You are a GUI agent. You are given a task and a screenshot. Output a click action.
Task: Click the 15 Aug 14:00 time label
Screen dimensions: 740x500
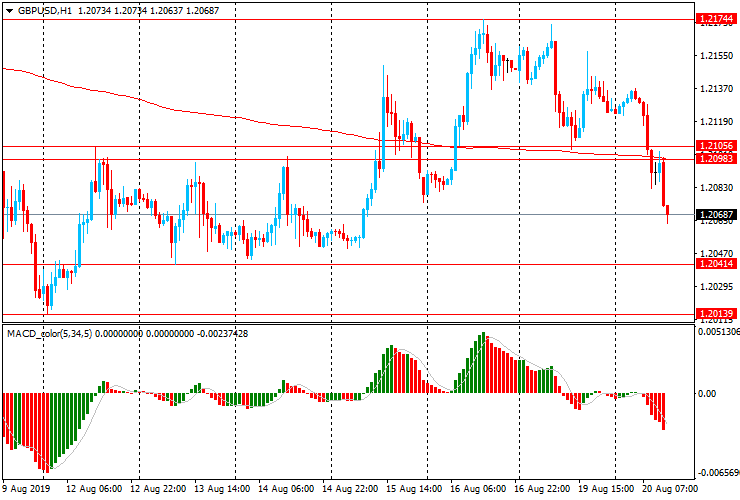[414, 490]
